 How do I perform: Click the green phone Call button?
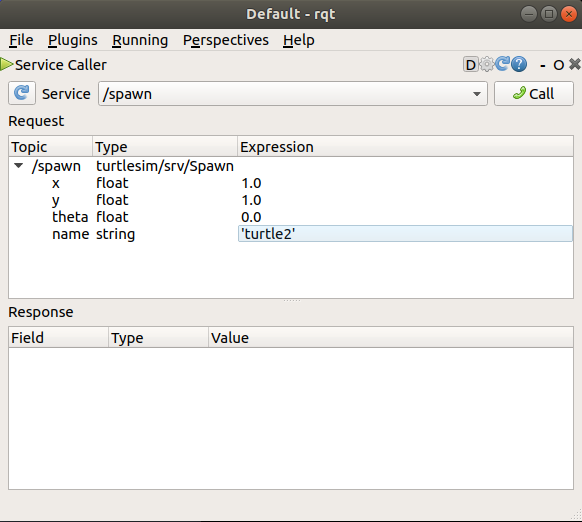click(533, 94)
